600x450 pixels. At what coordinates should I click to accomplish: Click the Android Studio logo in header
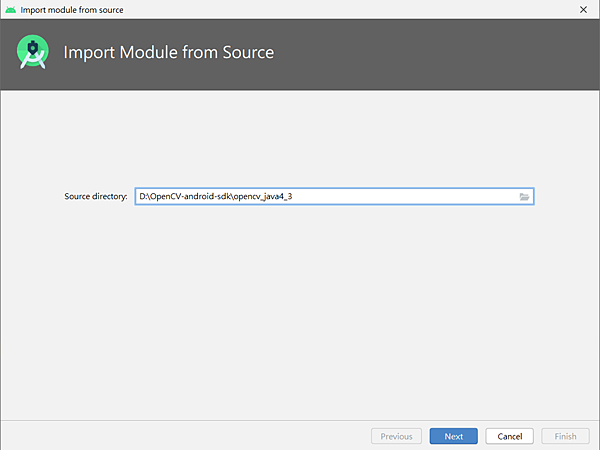33,52
